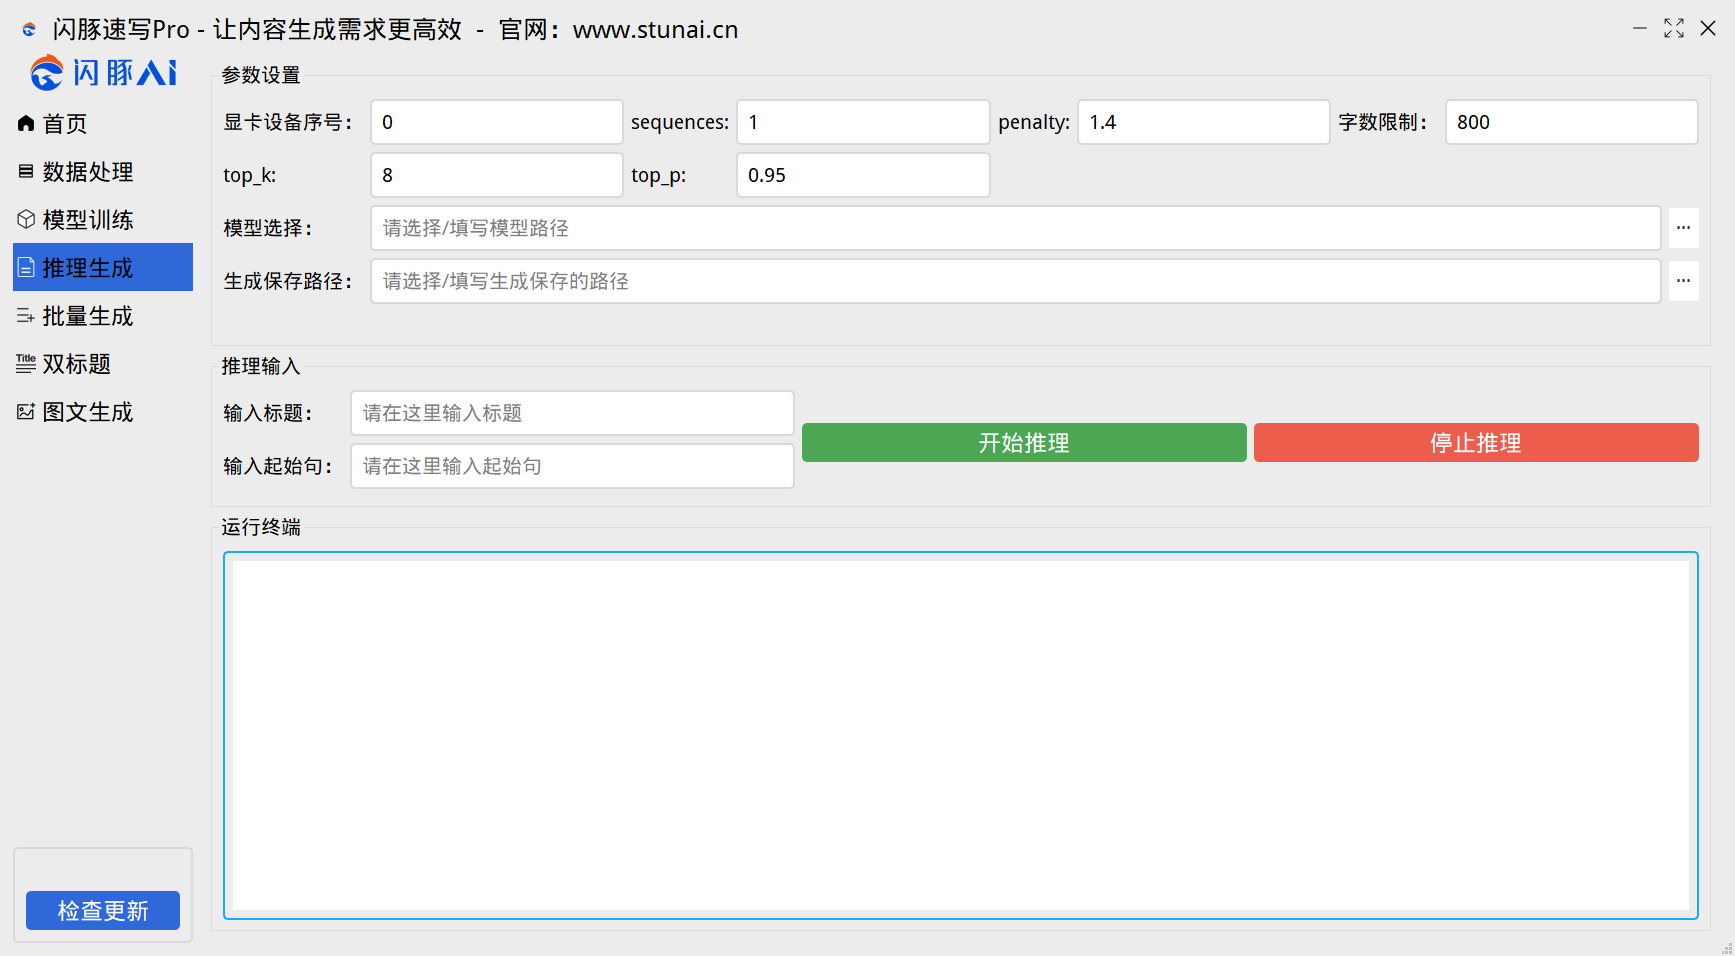Click the image icon beside 图文生成
The height and width of the screenshot is (956, 1735).
coord(26,411)
